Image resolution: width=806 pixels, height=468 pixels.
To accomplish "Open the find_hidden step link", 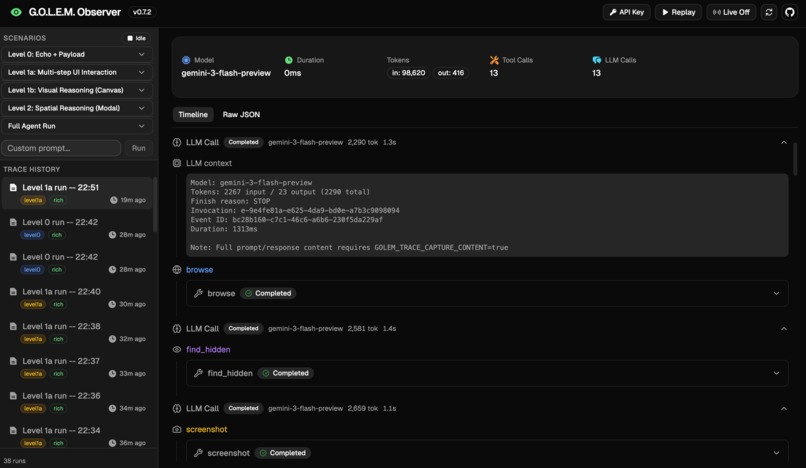I will (x=208, y=349).
